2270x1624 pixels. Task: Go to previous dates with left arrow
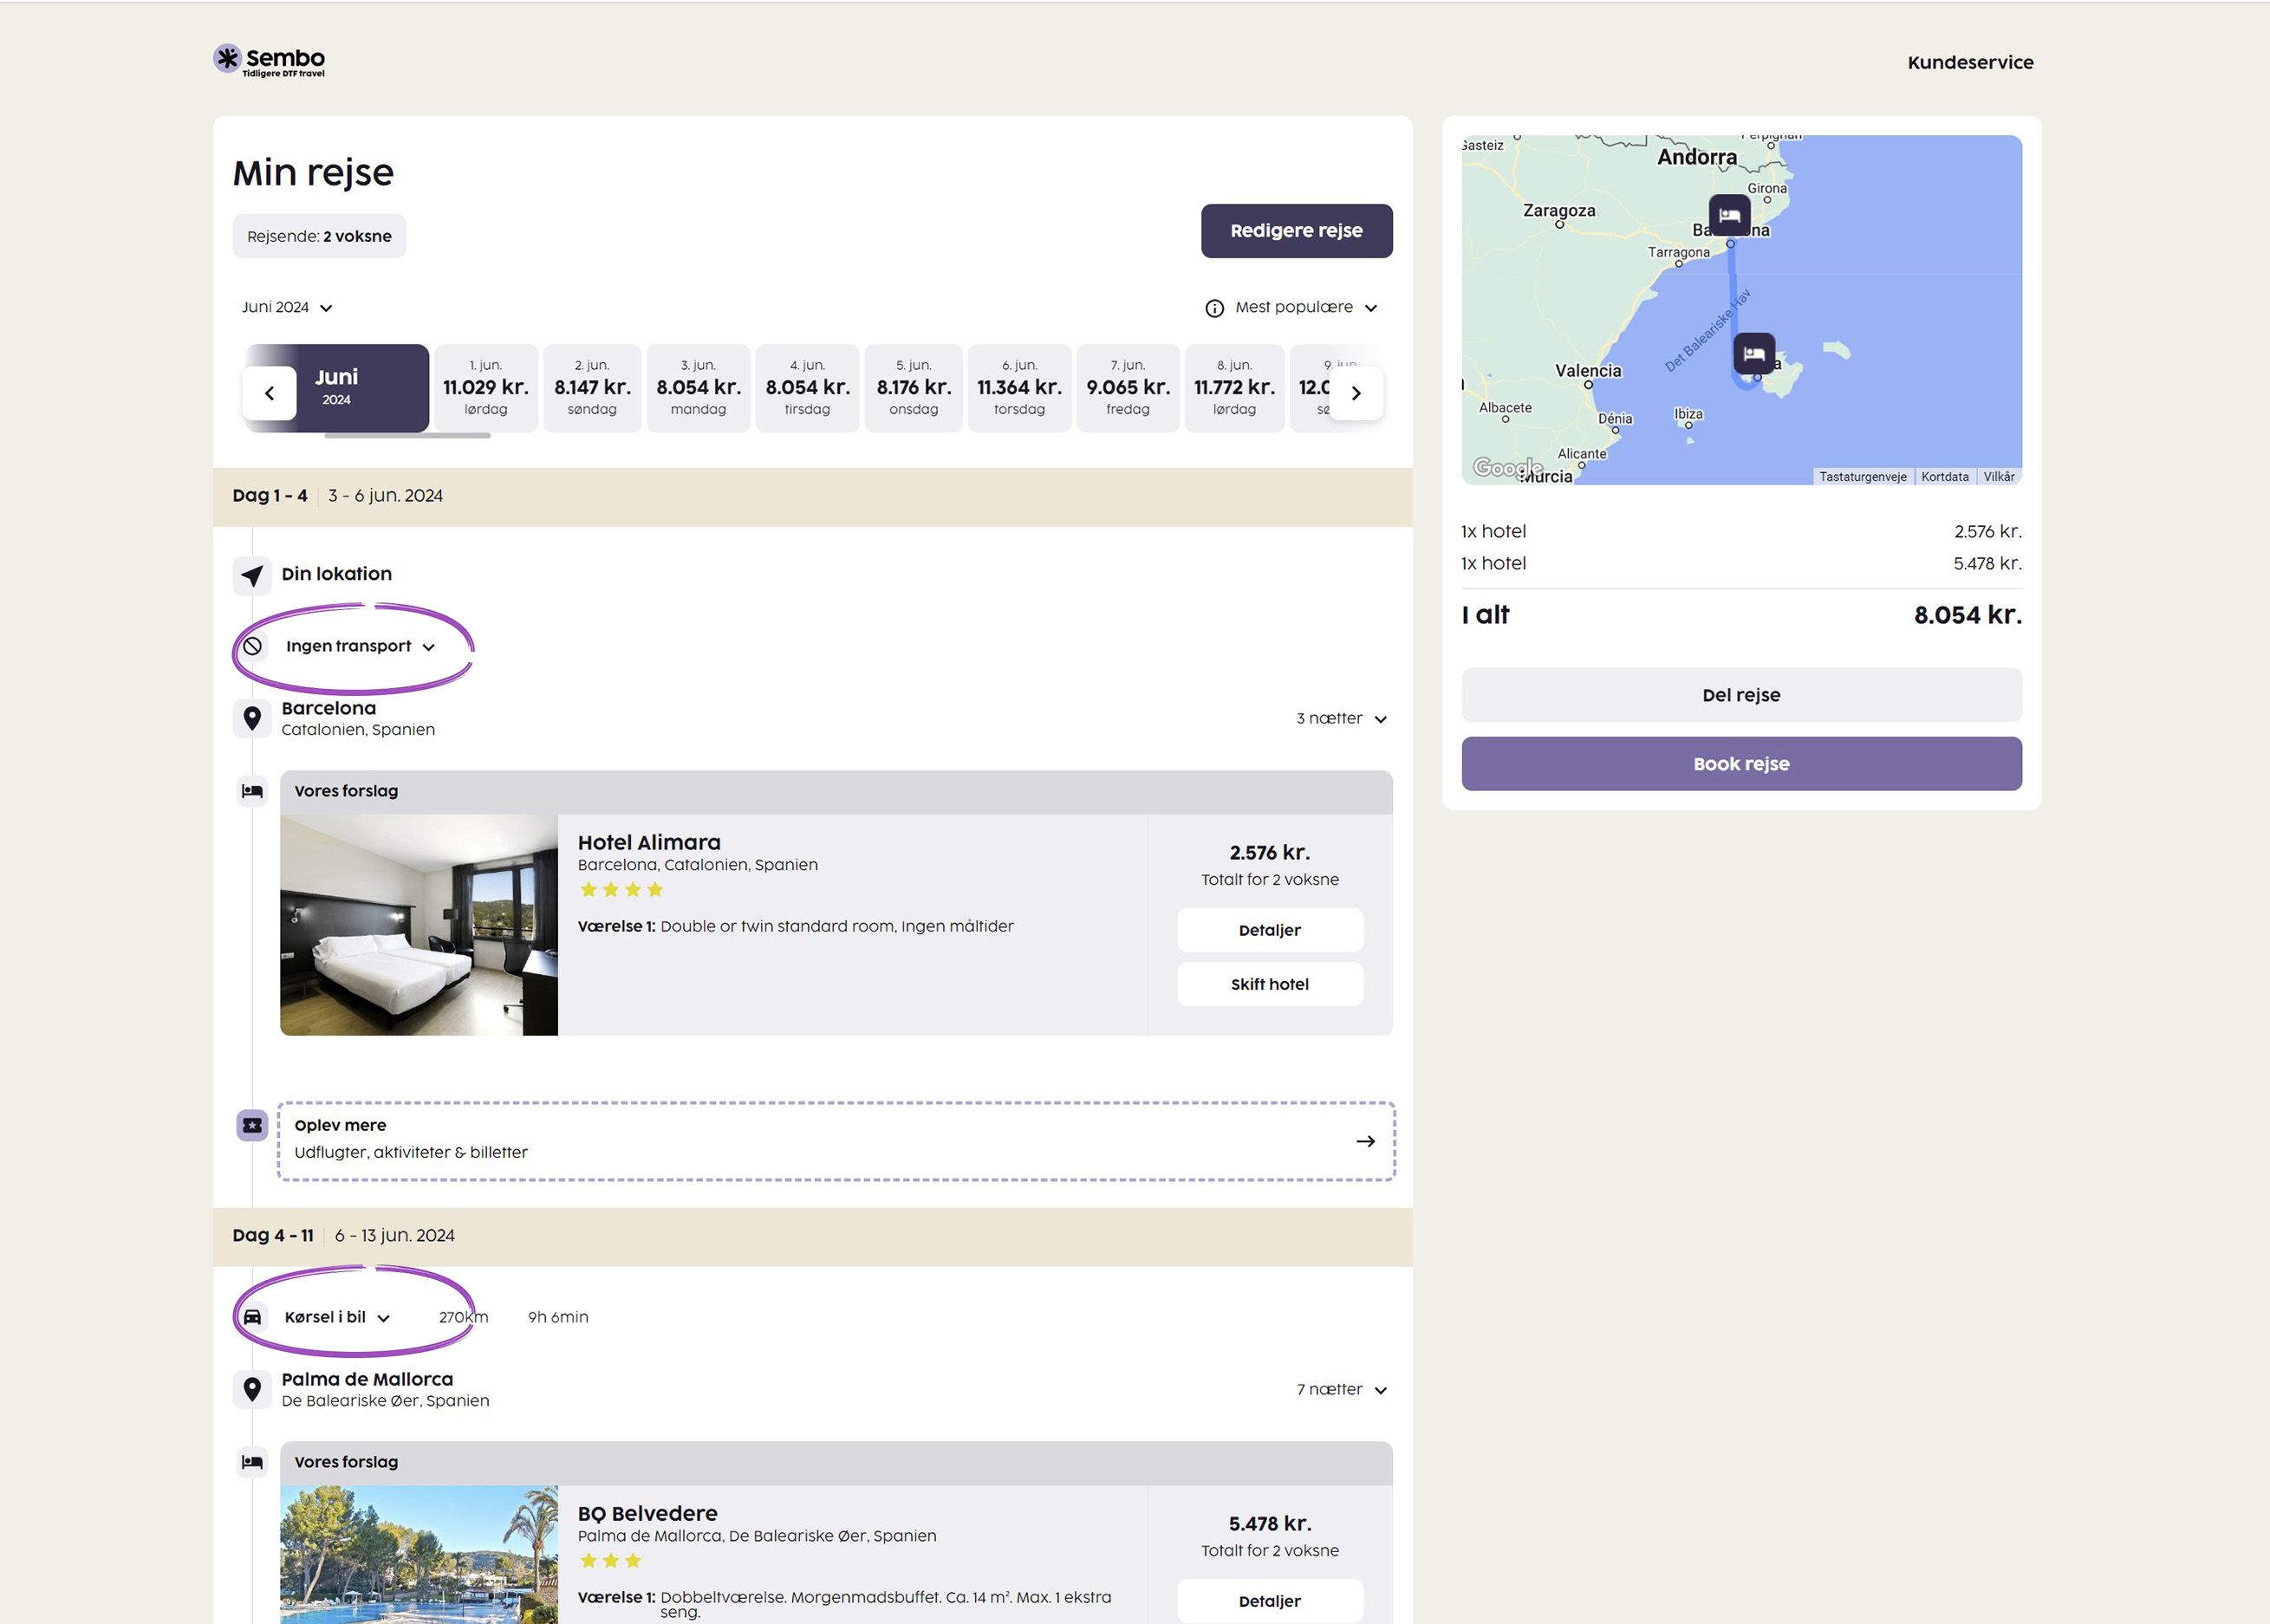269,393
